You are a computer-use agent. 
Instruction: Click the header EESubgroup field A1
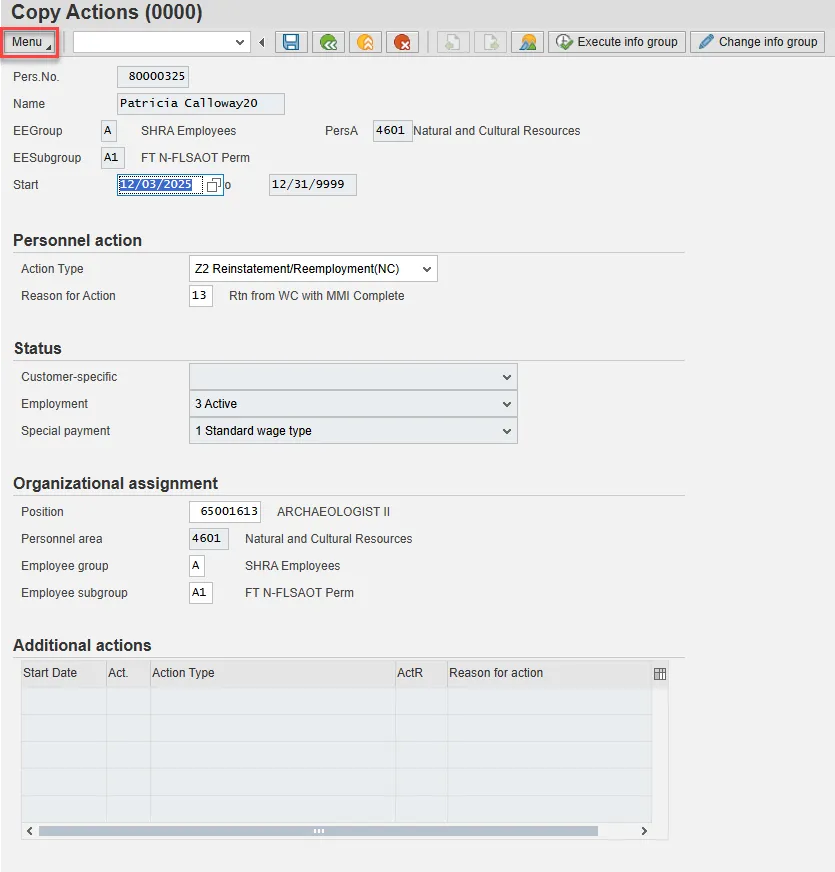[x=113, y=158]
